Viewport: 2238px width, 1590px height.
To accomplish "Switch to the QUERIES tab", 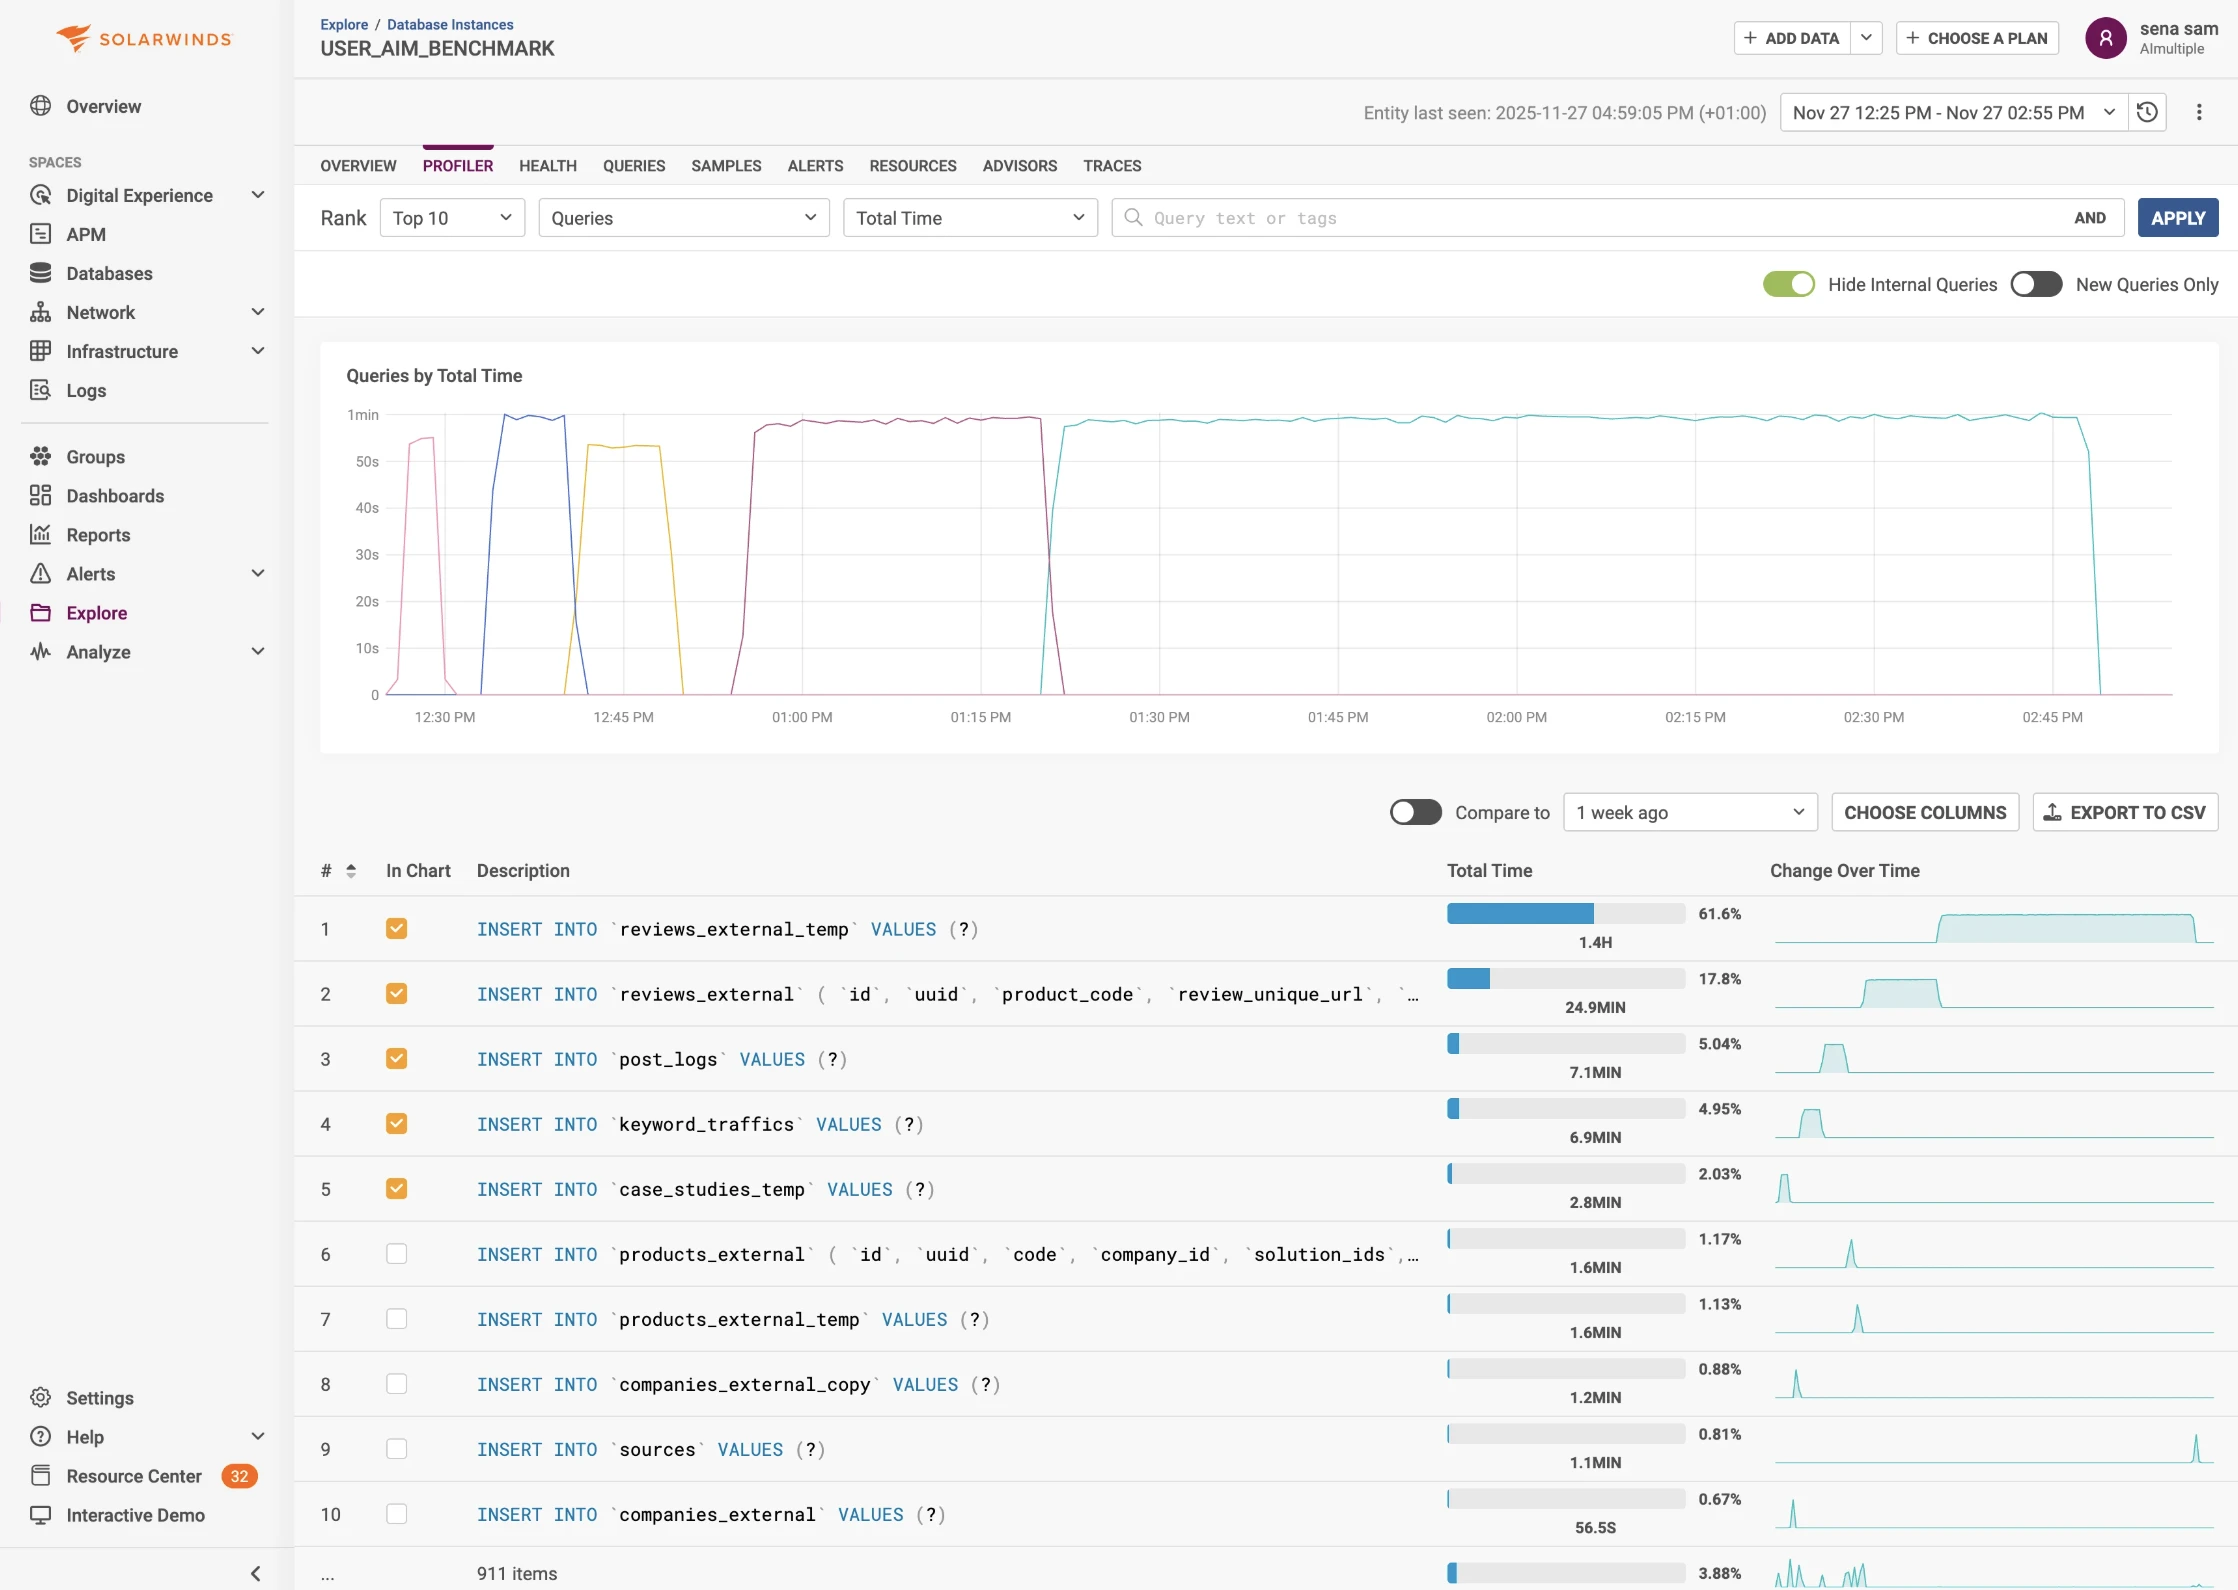I will (x=634, y=166).
